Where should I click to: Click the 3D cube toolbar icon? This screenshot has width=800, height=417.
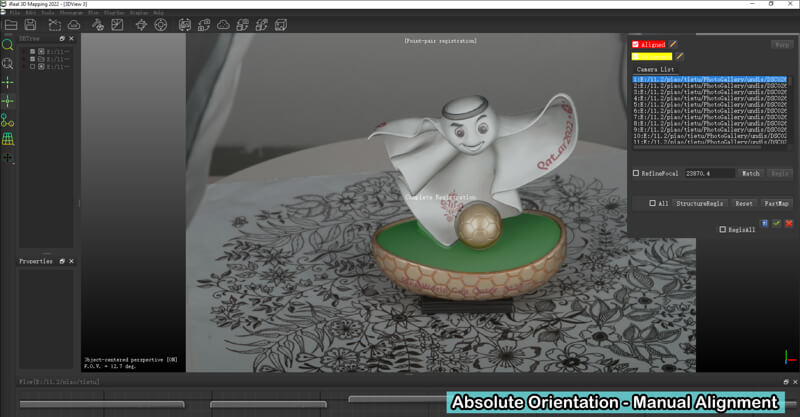[281, 24]
